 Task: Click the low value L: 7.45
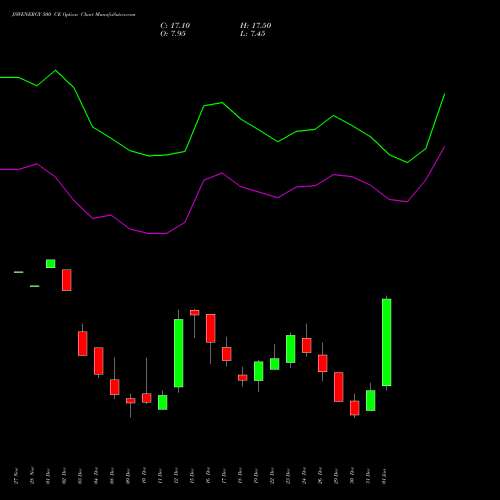pos(253,34)
